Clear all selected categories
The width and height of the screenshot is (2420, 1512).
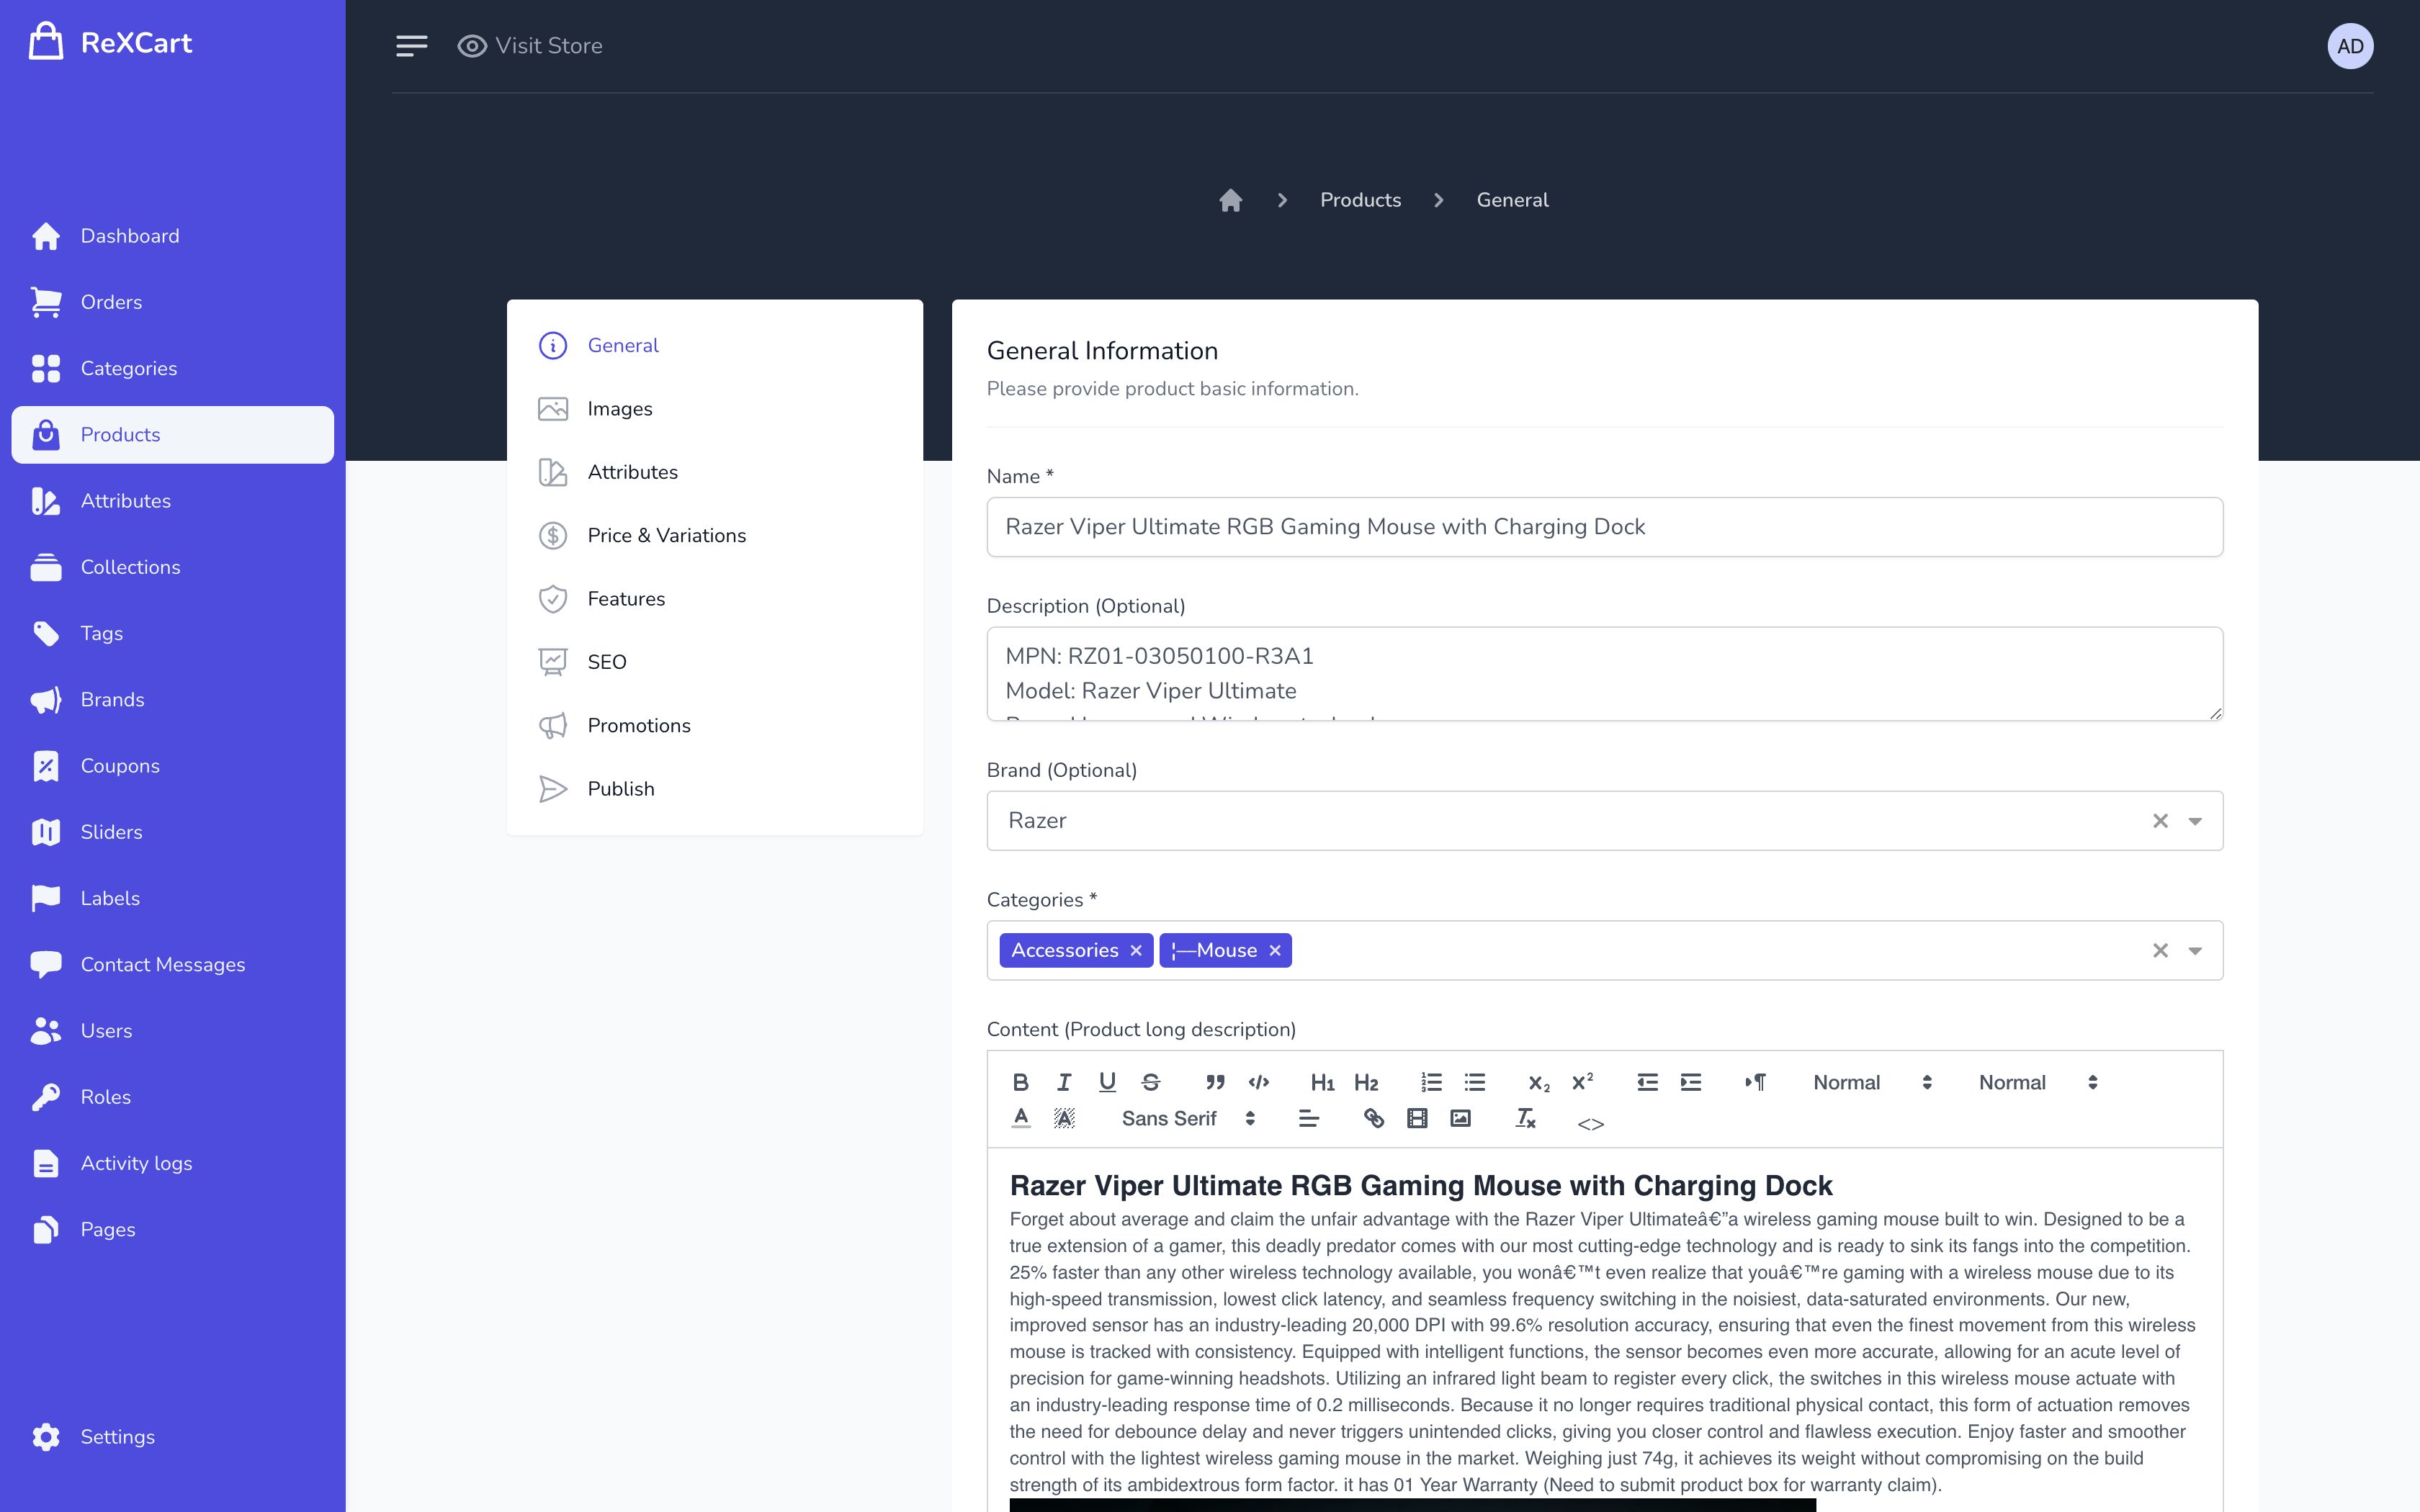tap(2160, 951)
